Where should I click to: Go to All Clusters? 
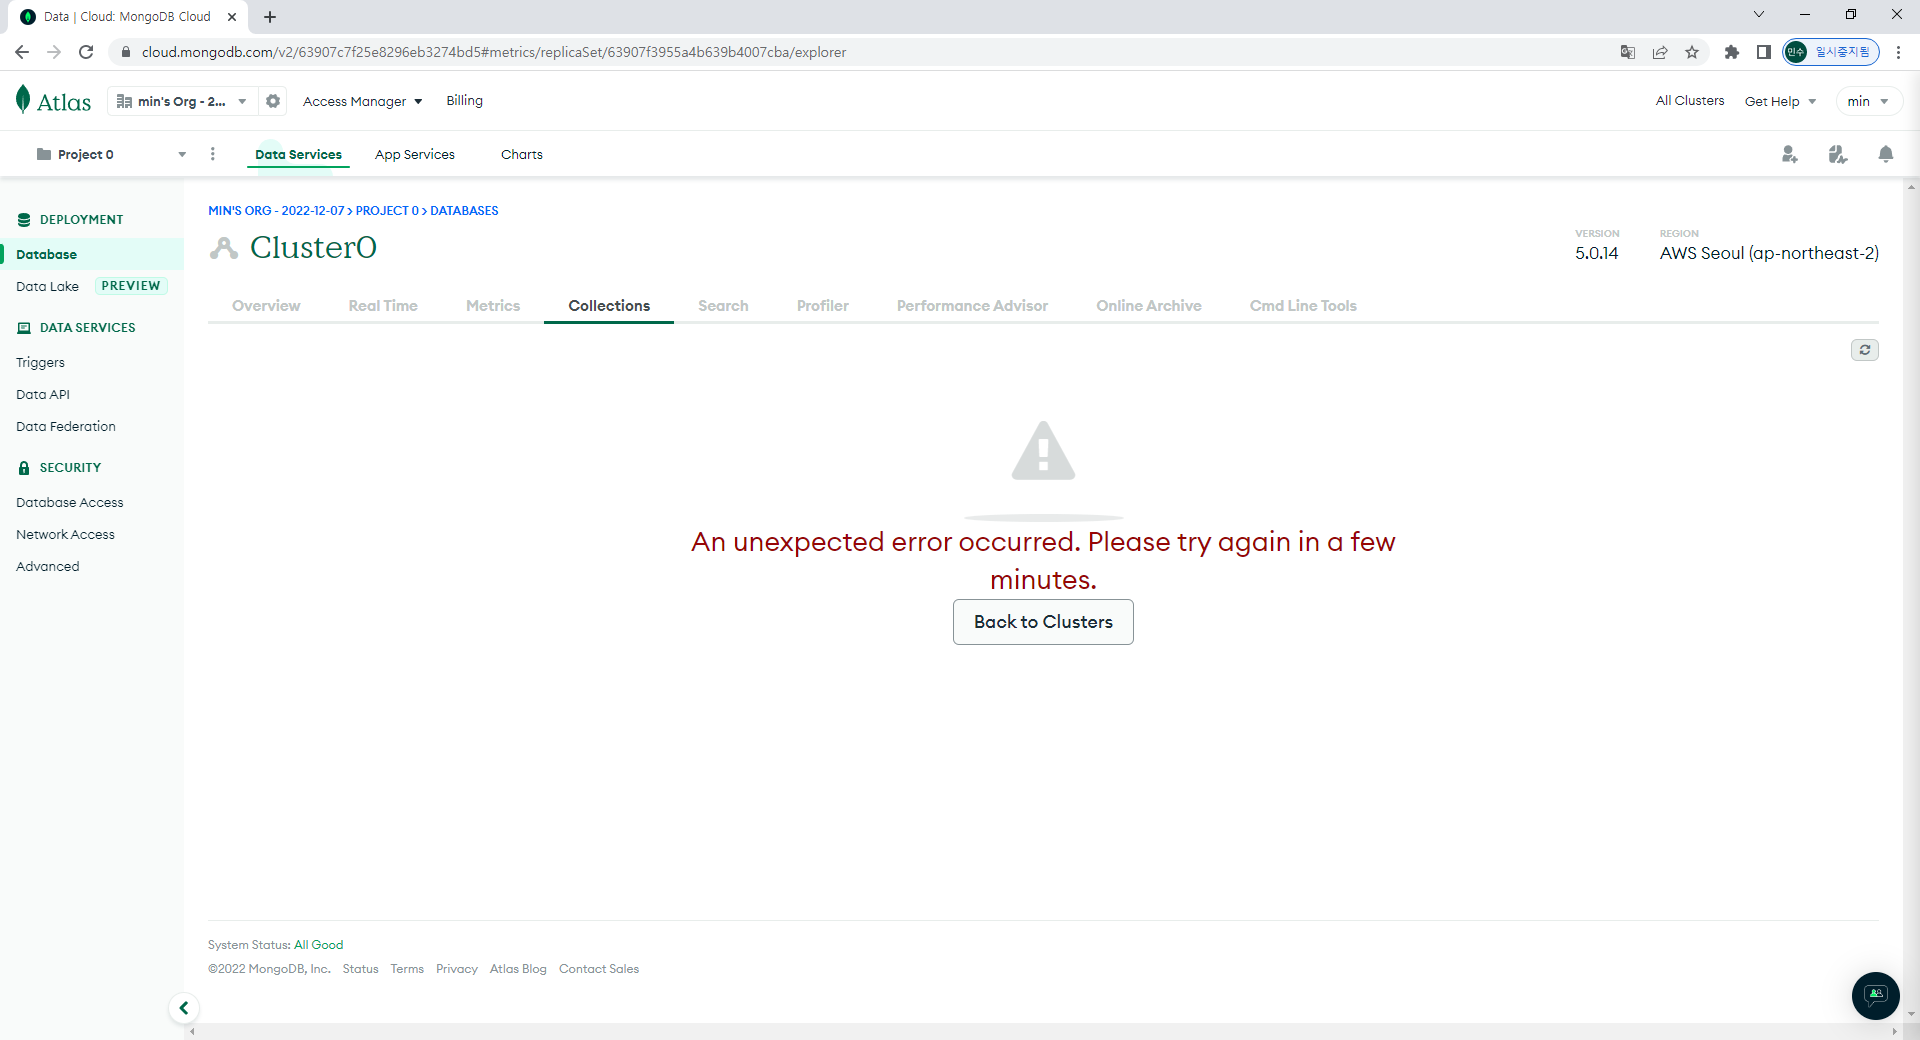pyautogui.click(x=1690, y=101)
